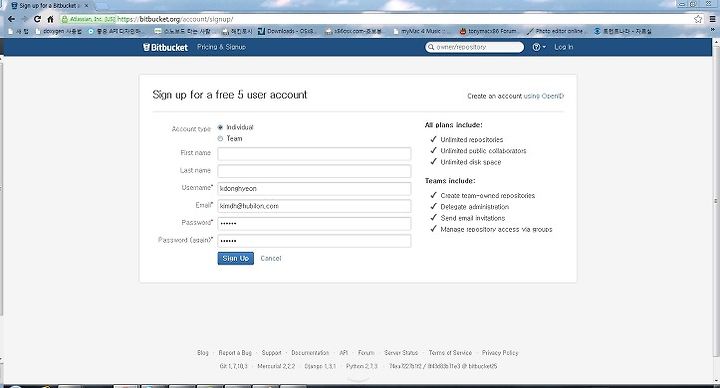Open the x86osx.com bookmark

pyautogui.click(x=354, y=31)
